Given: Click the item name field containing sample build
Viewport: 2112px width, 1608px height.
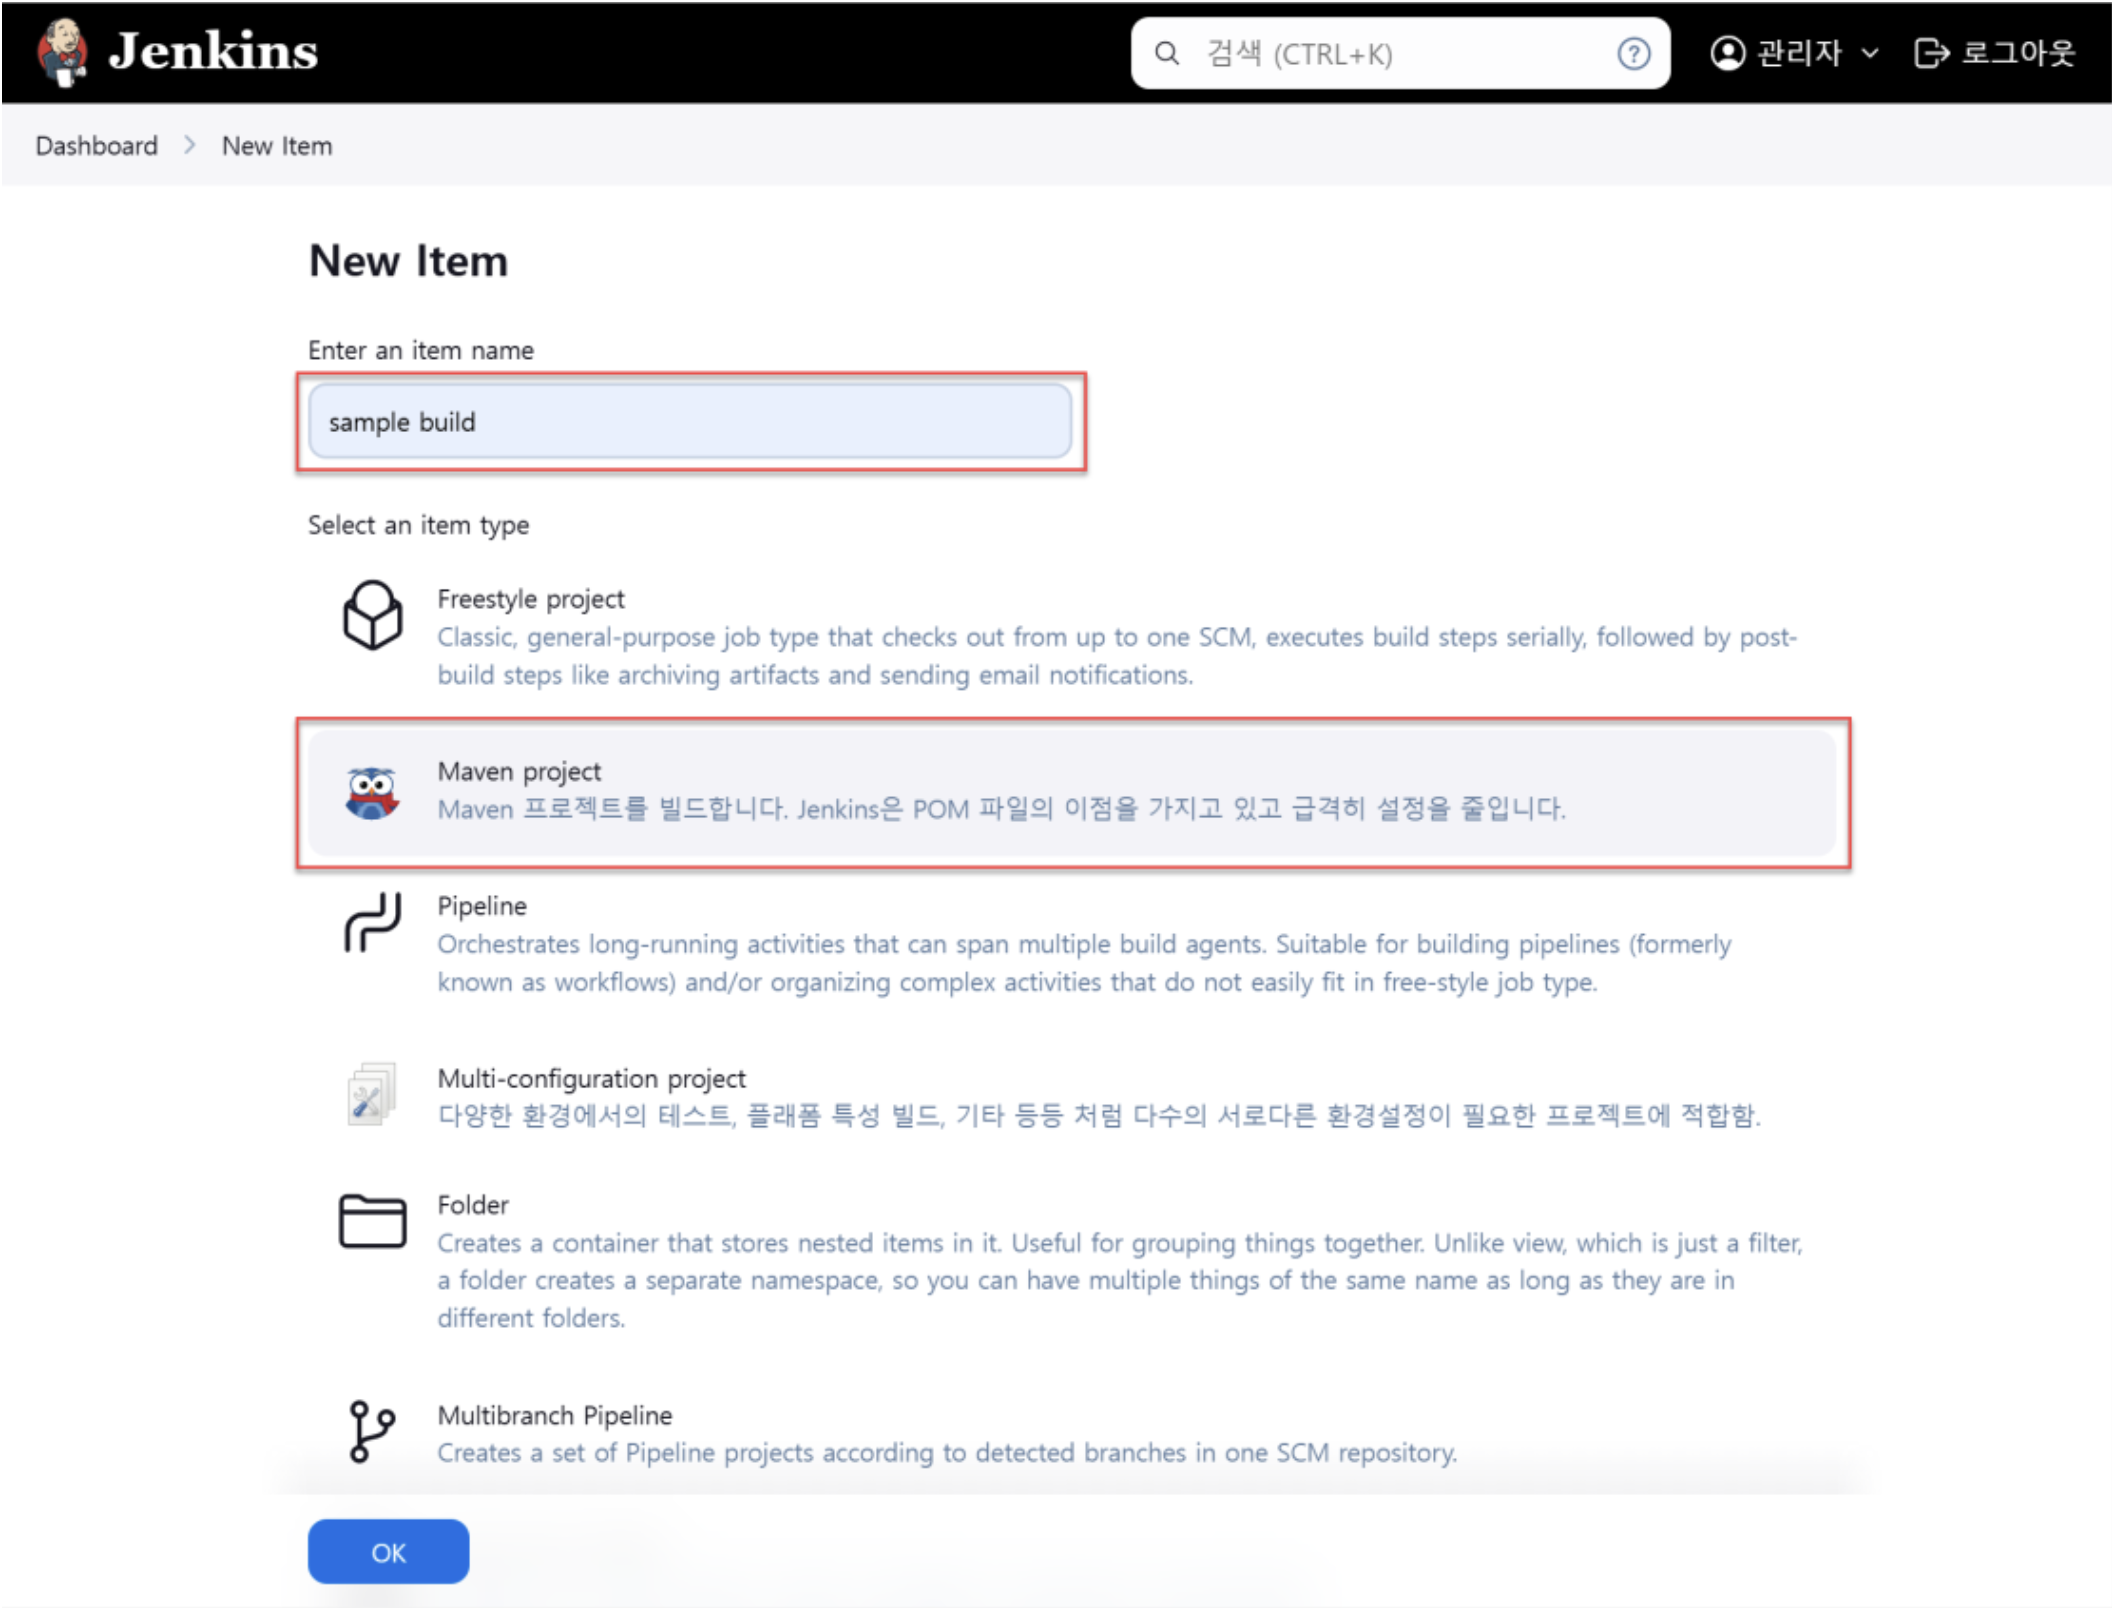Looking at the screenshot, I should (x=690, y=422).
